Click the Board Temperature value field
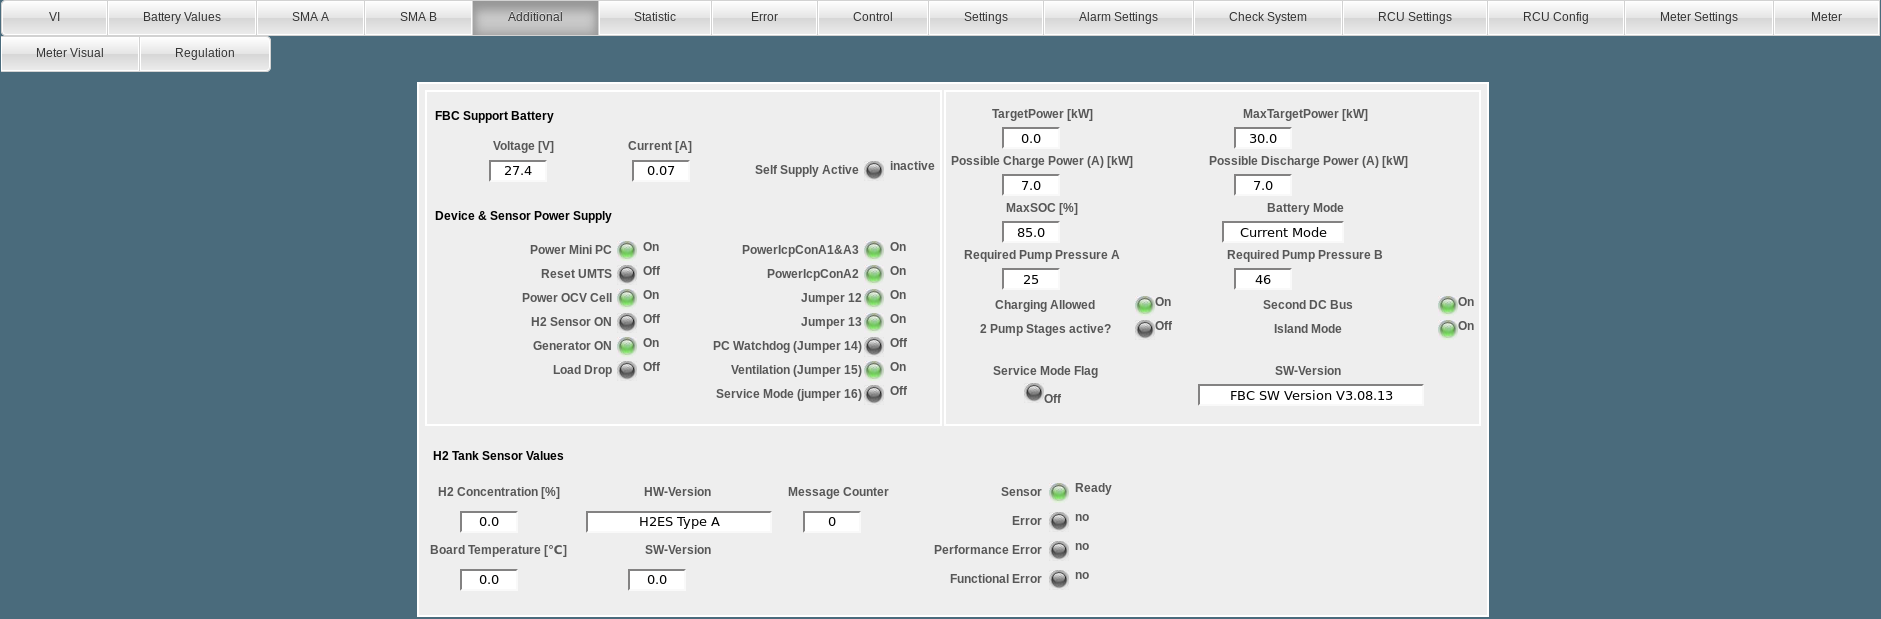Image resolution: width=1881 pixels, height=619 pixels. tap(489, 580)
